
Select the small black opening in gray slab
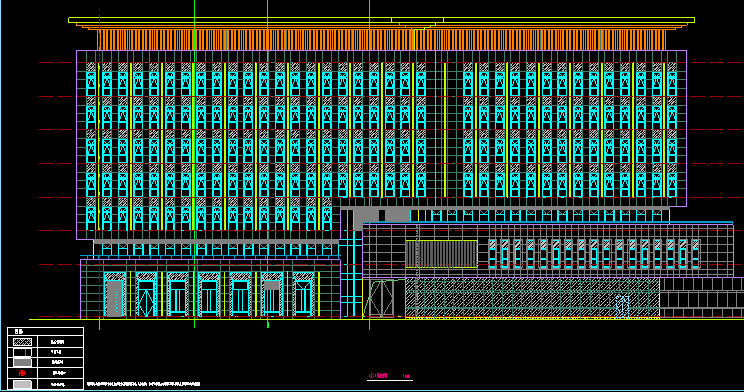point(382,215)
